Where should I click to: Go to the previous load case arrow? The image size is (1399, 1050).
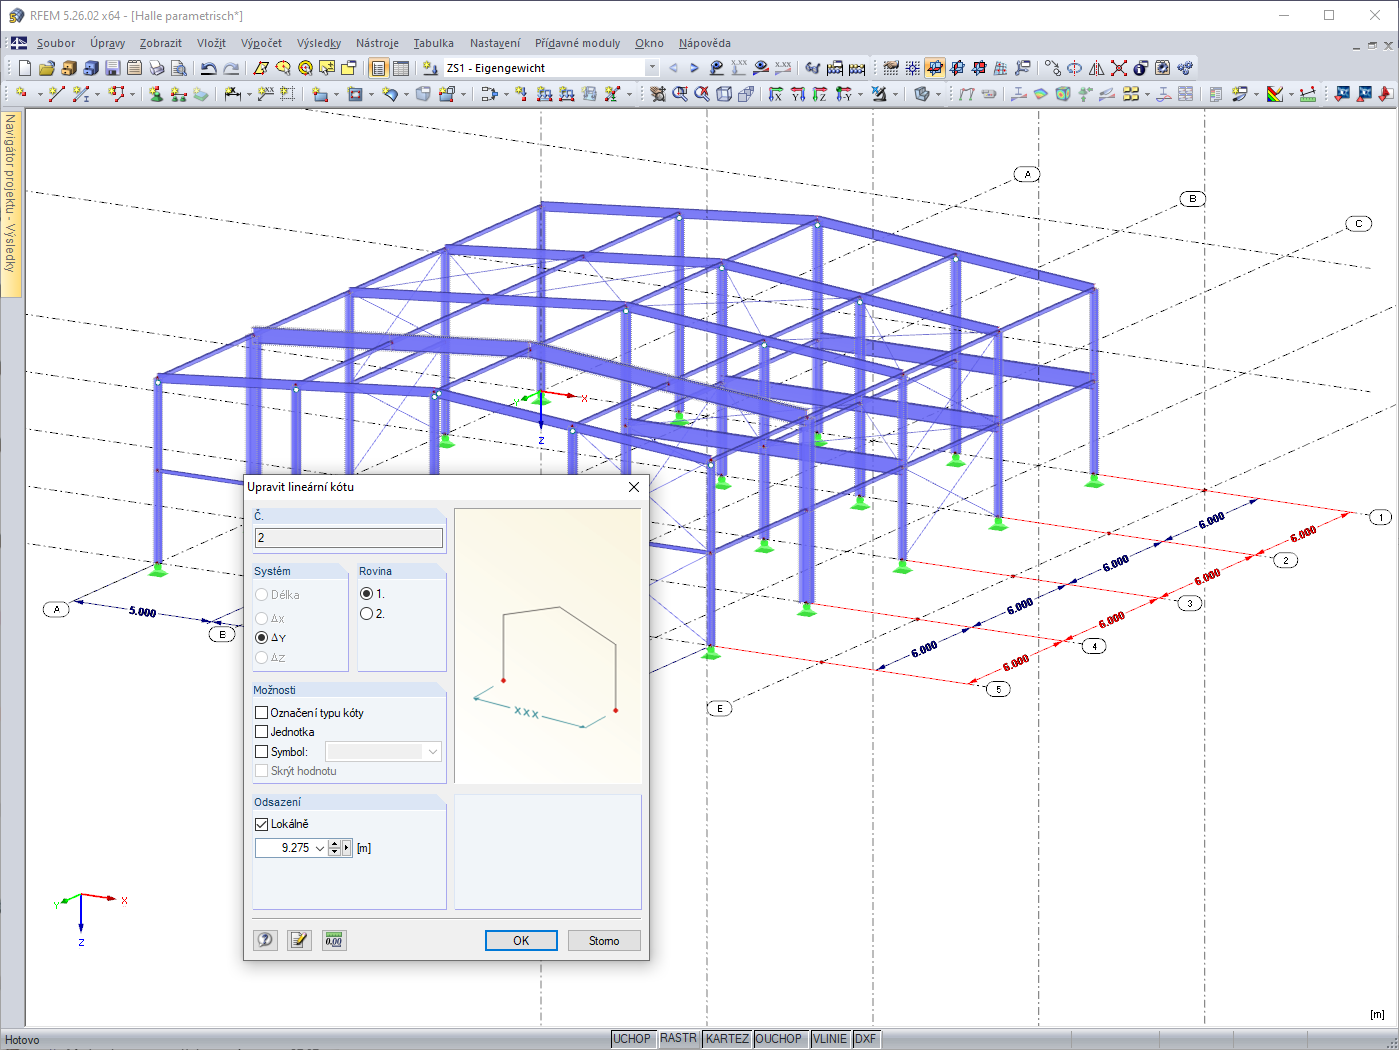pos(673,68)
